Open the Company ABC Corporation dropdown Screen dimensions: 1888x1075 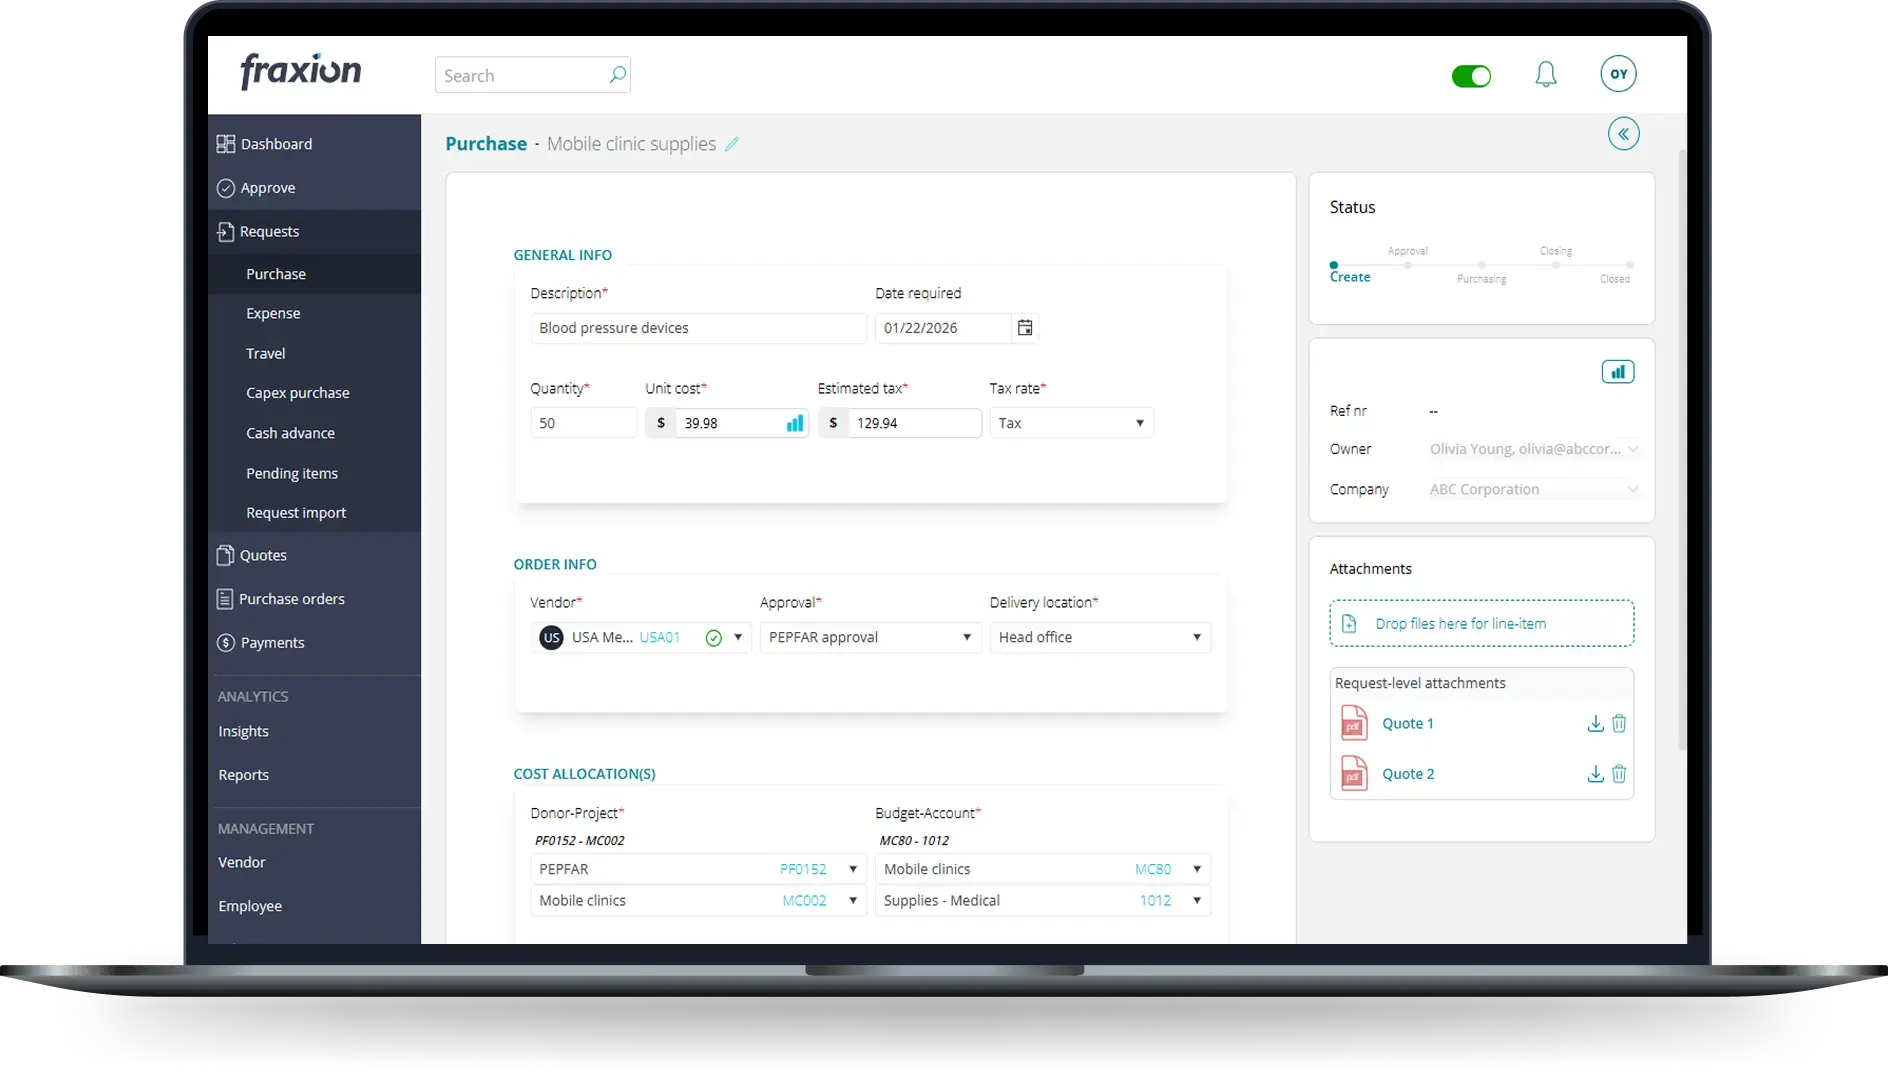[1534, 489]
